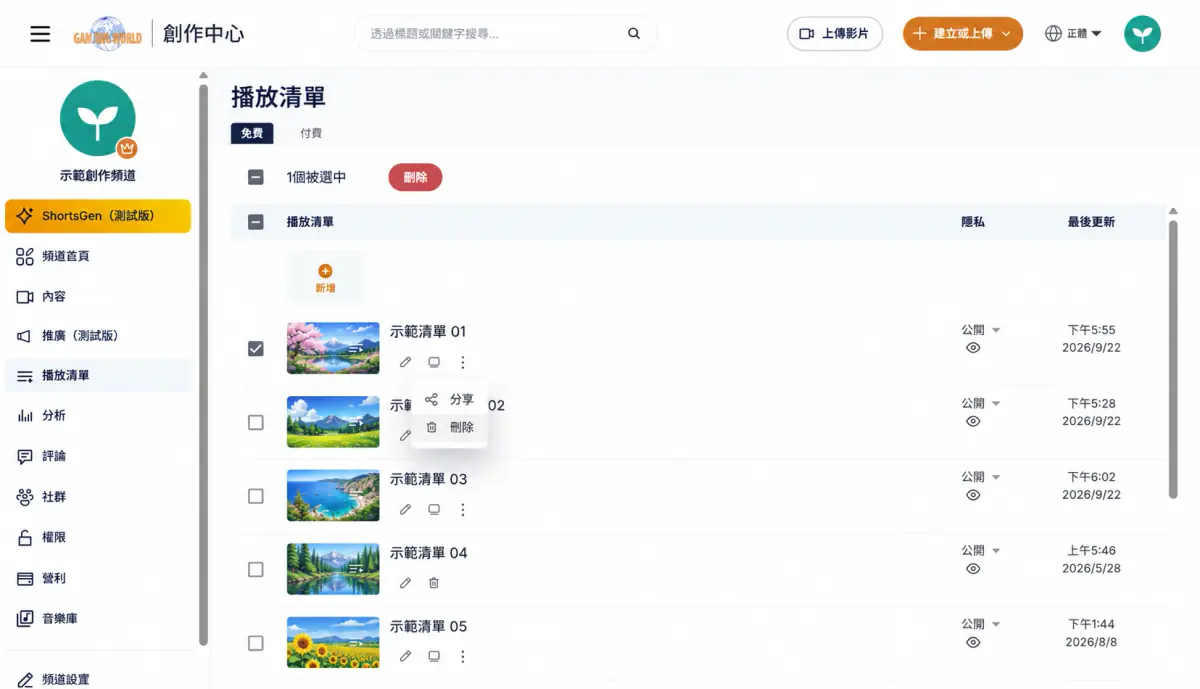
Task: Edit 示範清單 01 with pencil icon
Action: (x=406, y=362)
